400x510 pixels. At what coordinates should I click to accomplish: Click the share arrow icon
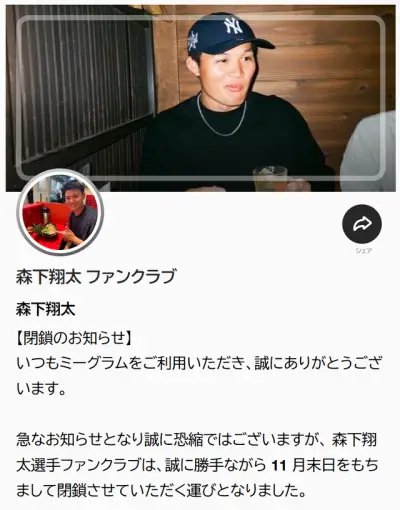(362, 224)
